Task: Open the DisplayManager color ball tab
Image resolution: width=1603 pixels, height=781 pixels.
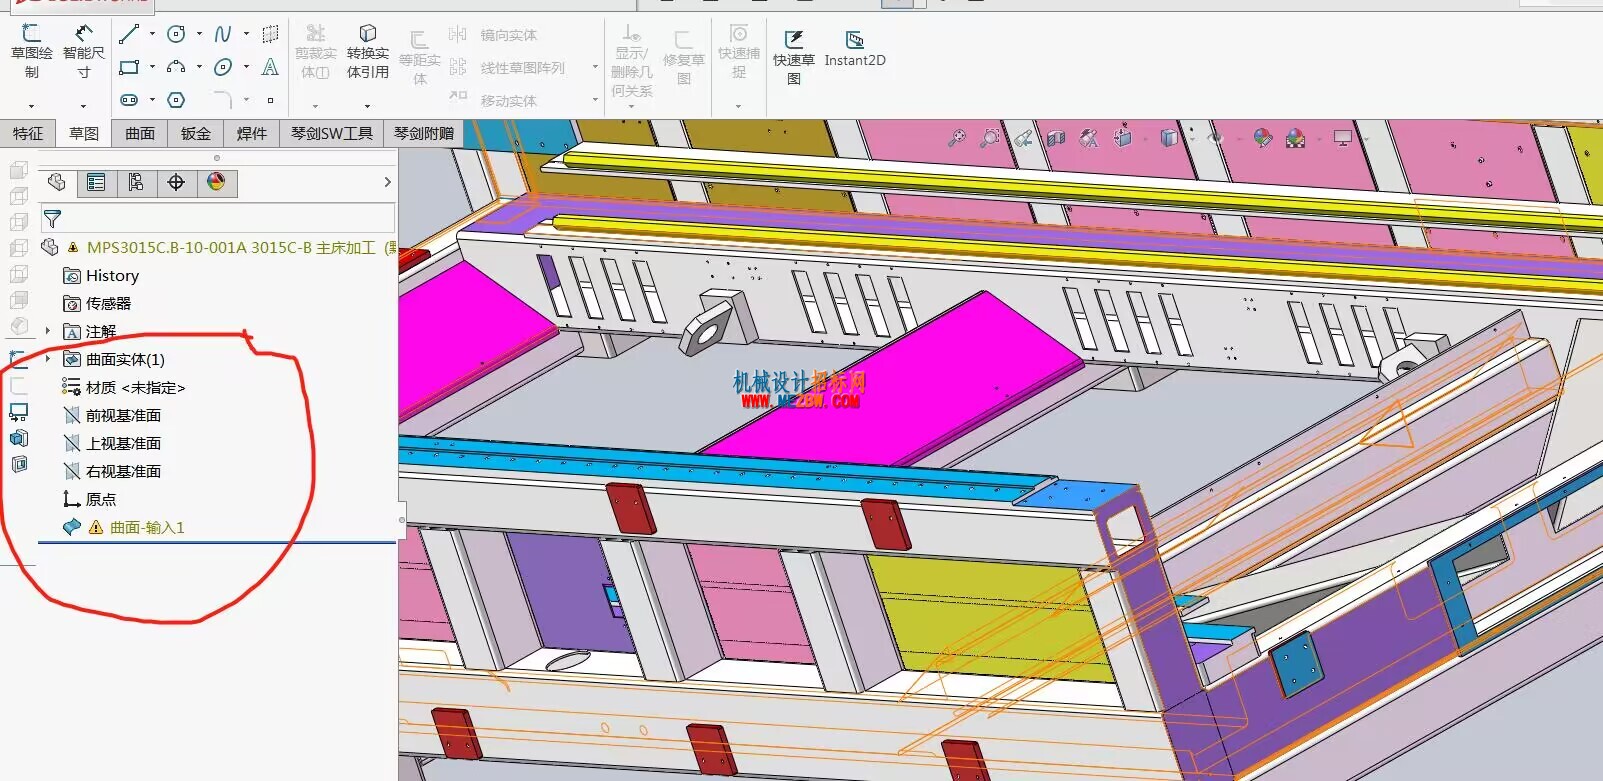Action: (x=216, y=182)
